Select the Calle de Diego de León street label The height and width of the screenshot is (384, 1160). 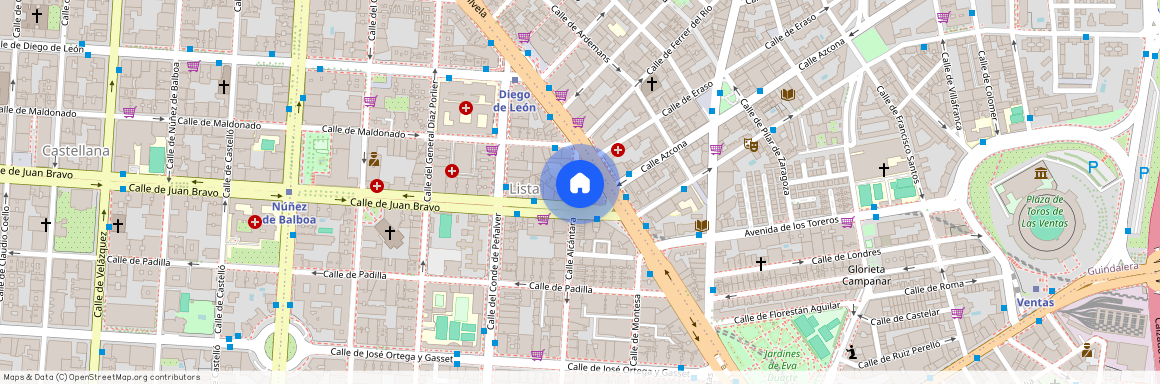42,47
